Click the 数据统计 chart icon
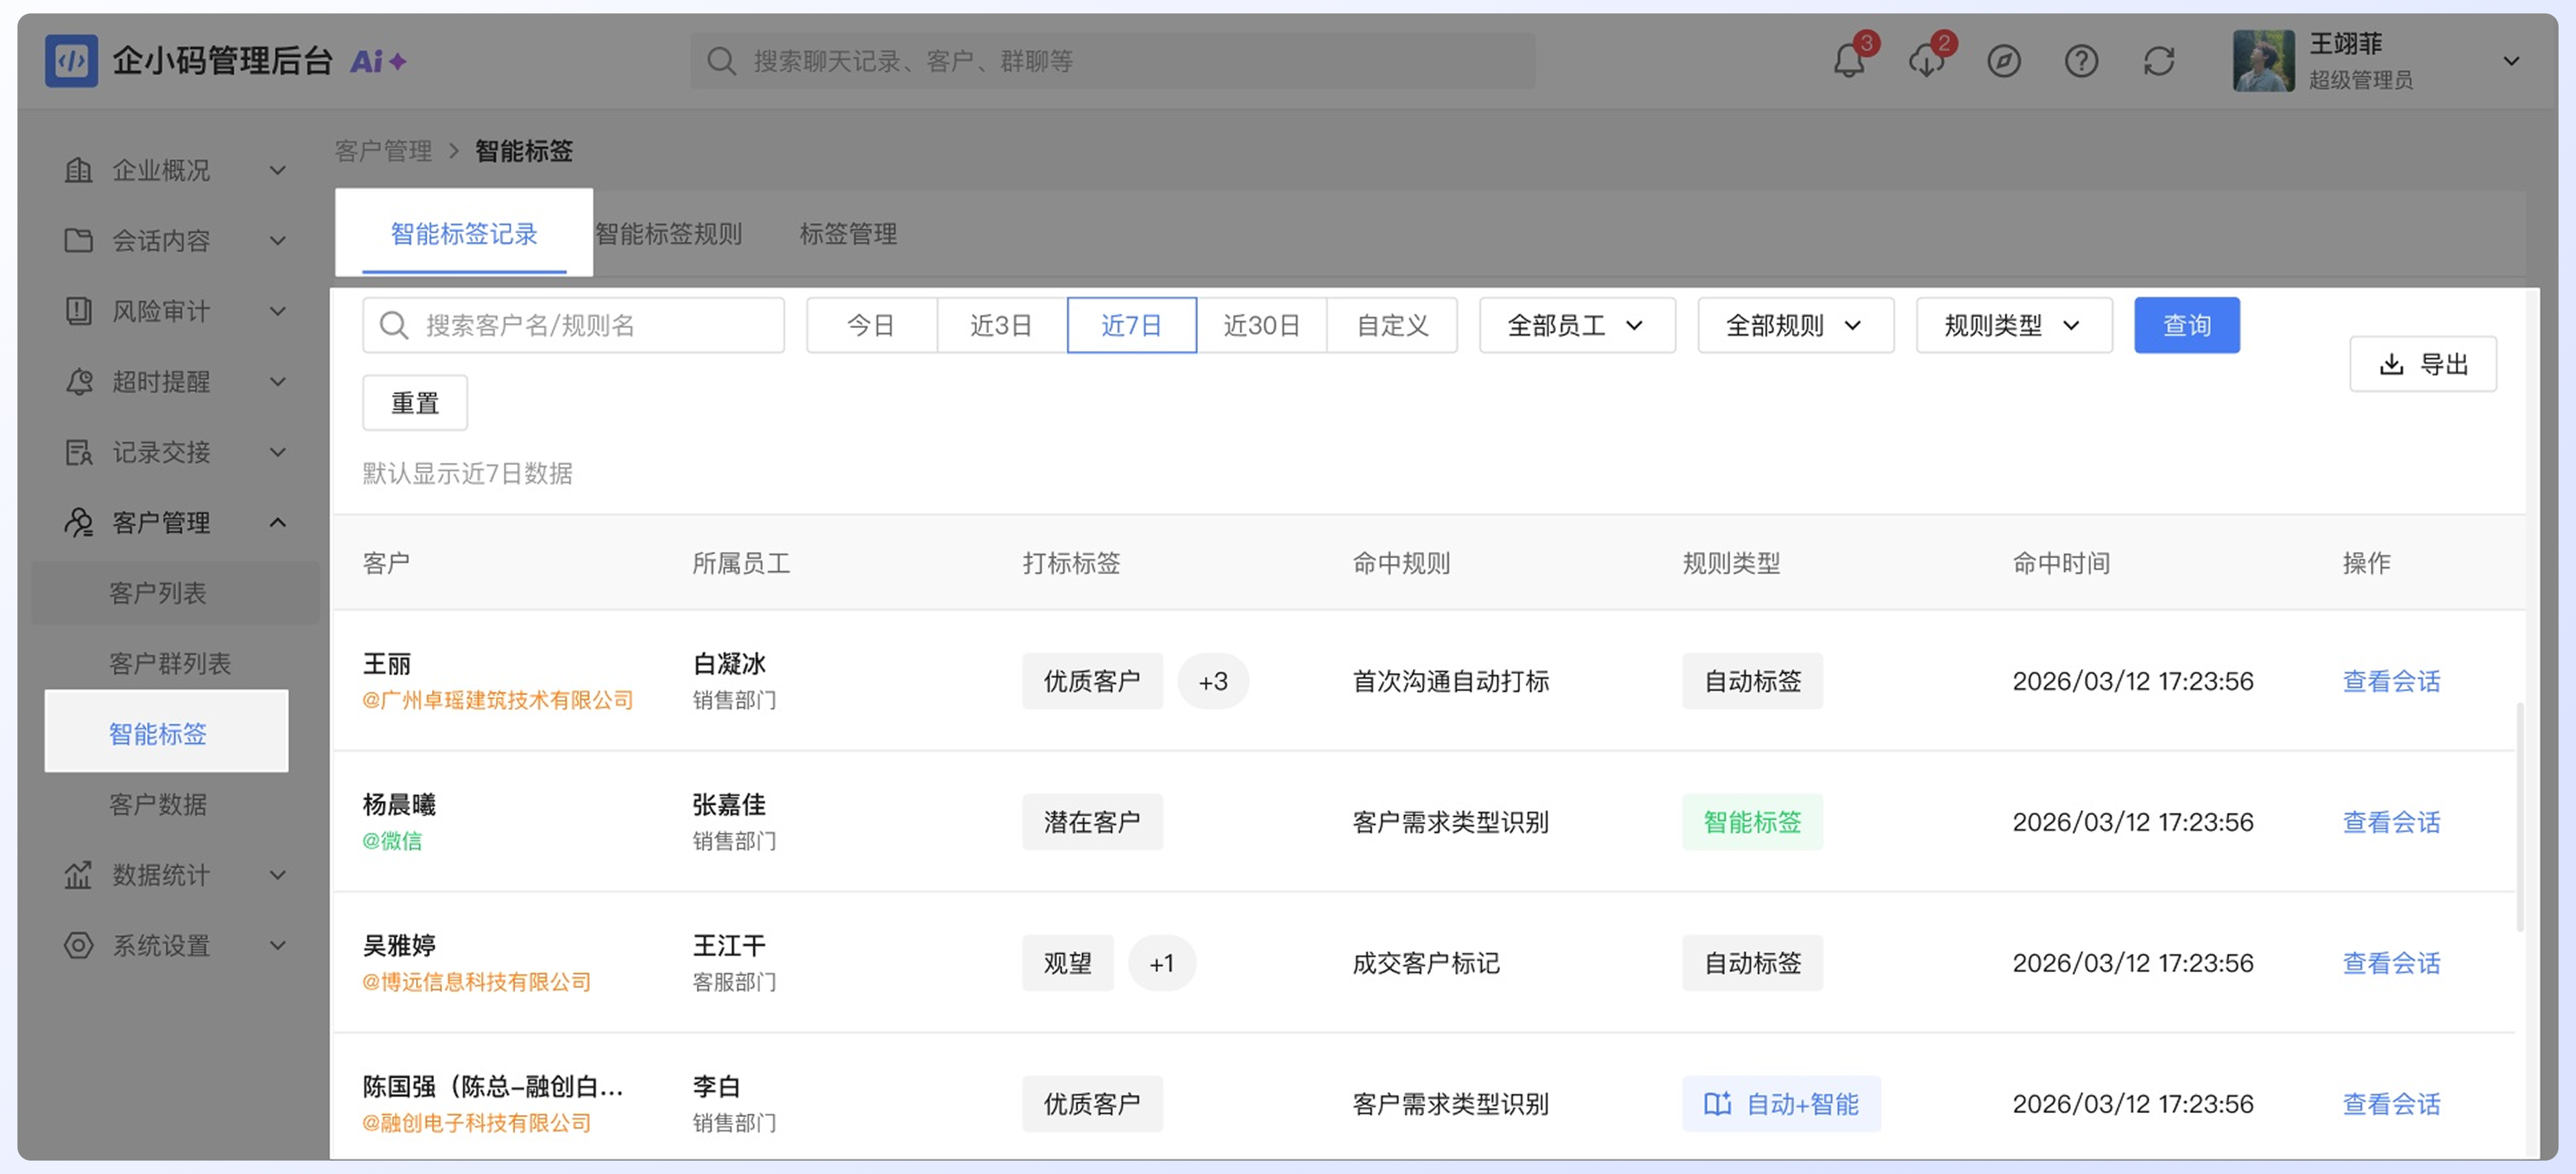Viewport: 2576px width, 1174px height. pyautogui.click(x=78, y=875)
